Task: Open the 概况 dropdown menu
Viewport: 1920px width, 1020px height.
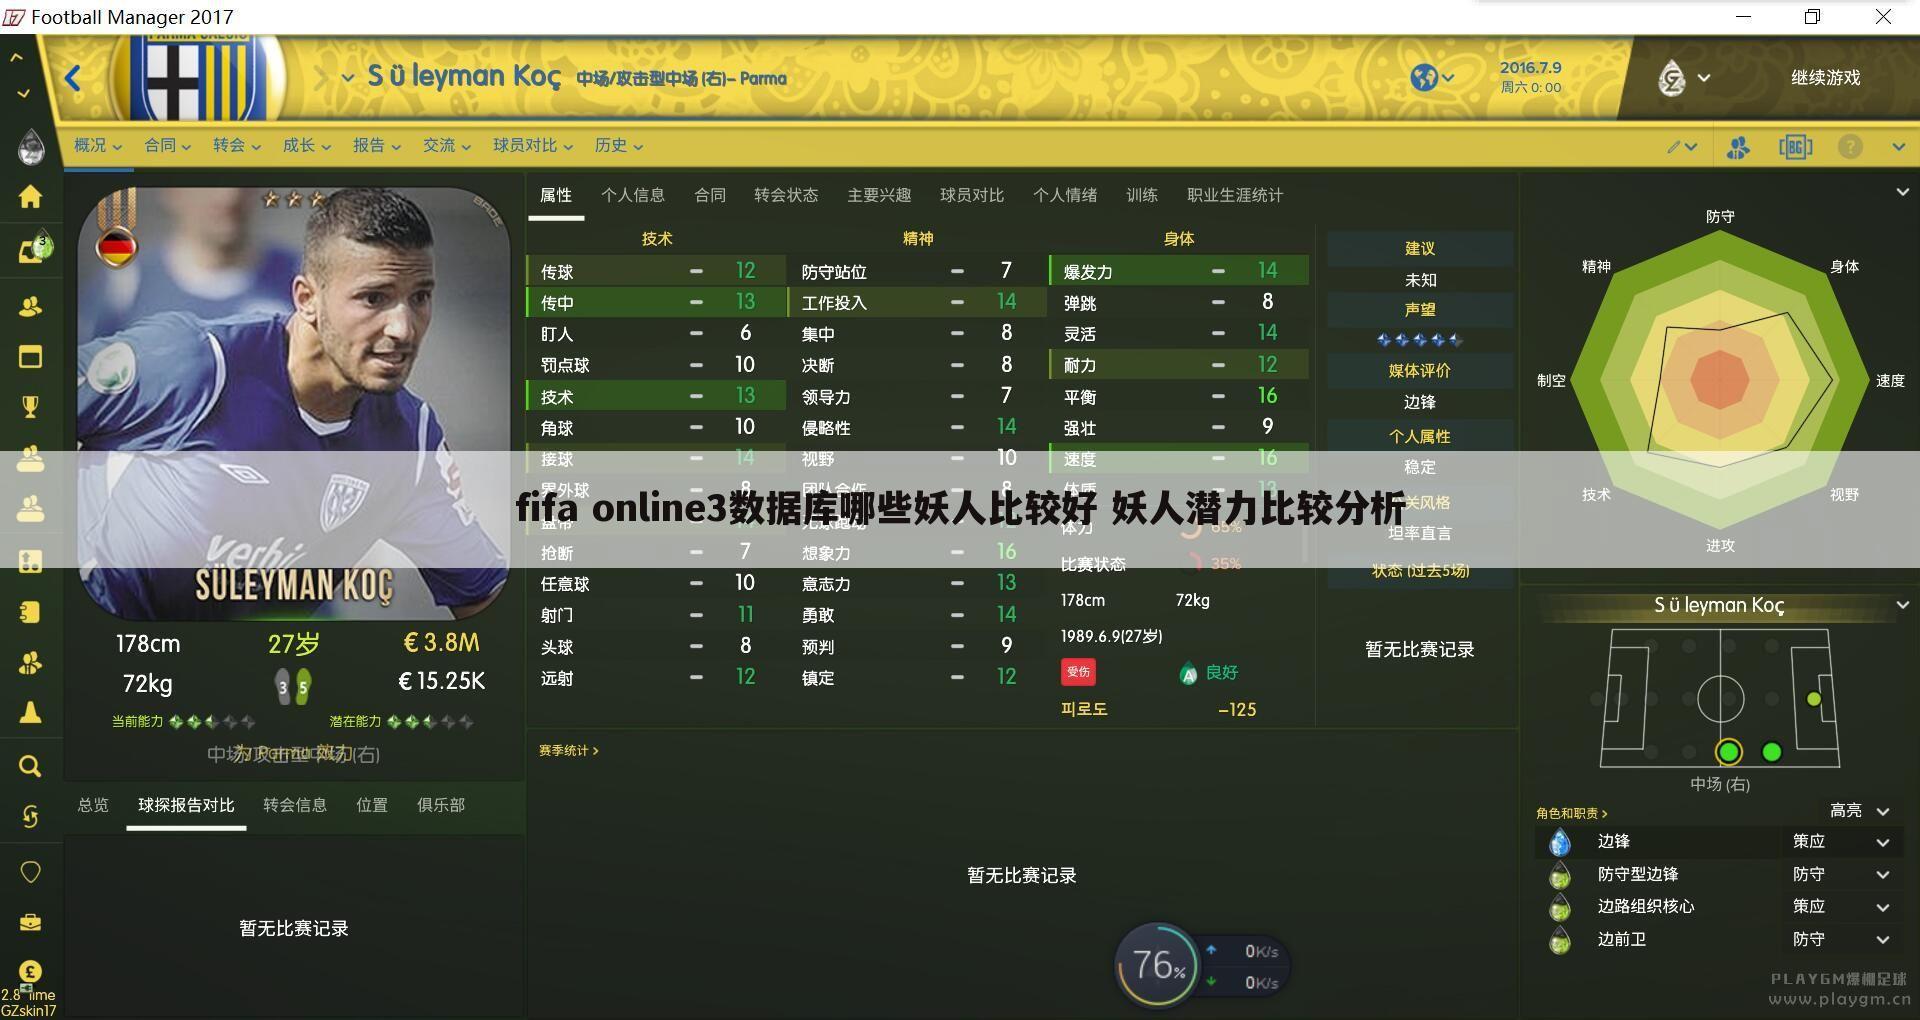Action: tap(97, 146)
